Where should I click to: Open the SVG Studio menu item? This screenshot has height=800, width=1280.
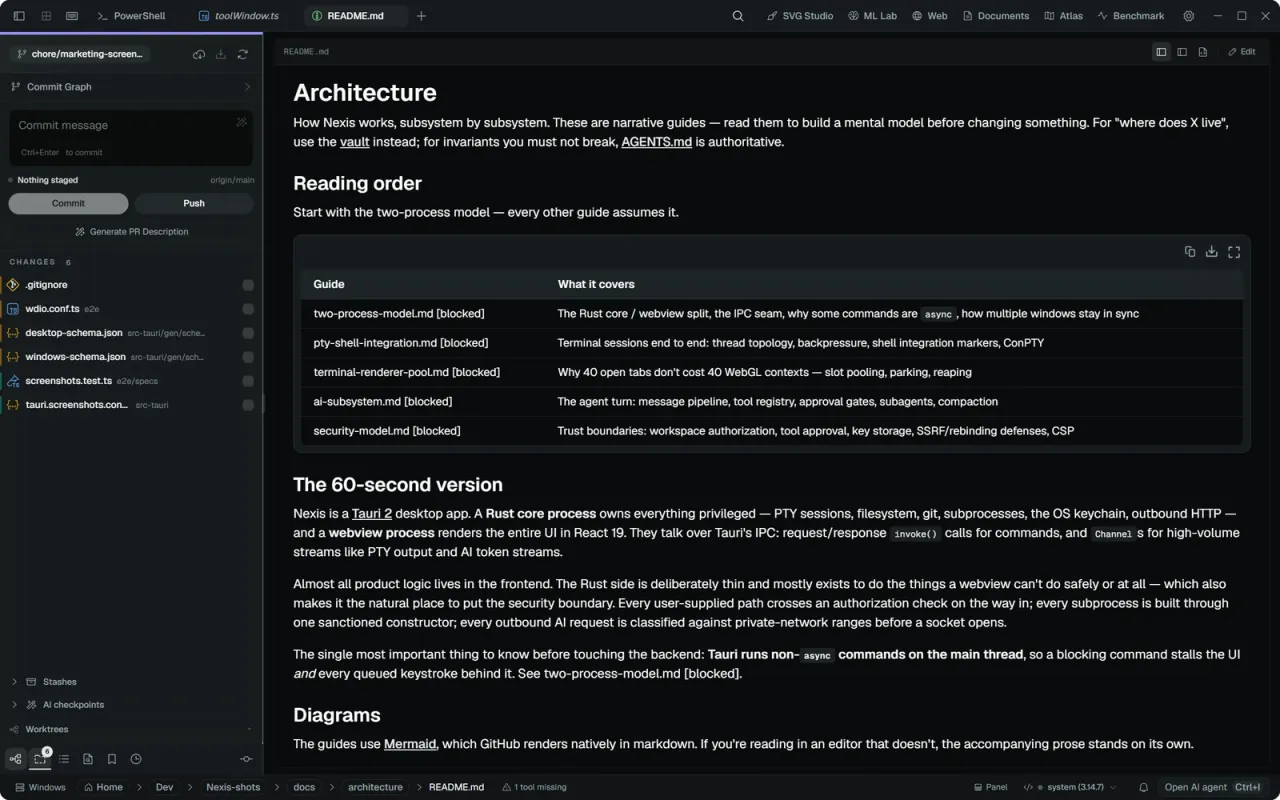point(800,16)
